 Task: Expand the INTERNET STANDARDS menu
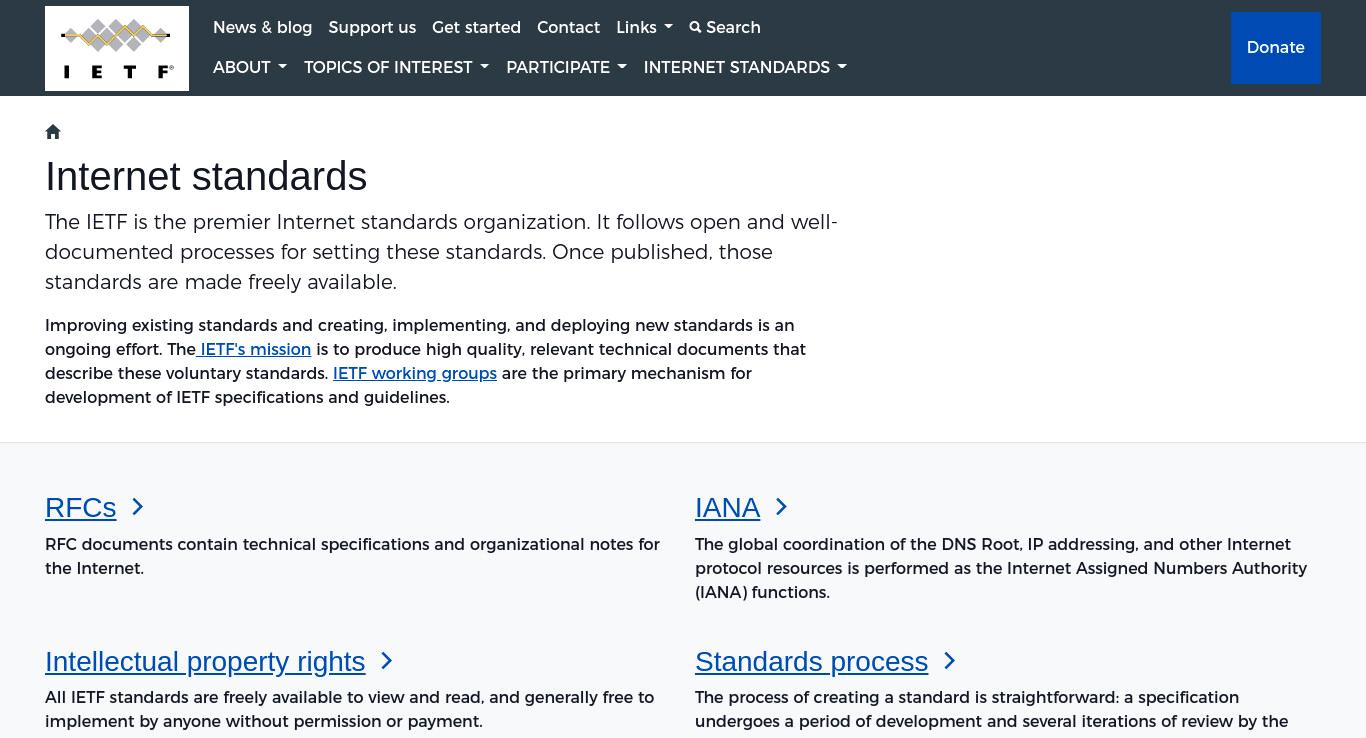pos(745,67)
